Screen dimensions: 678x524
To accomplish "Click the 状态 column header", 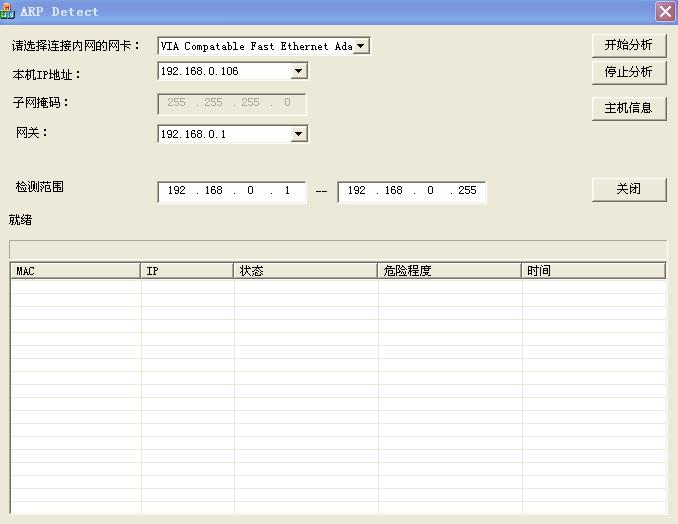I will click(306, 271).
